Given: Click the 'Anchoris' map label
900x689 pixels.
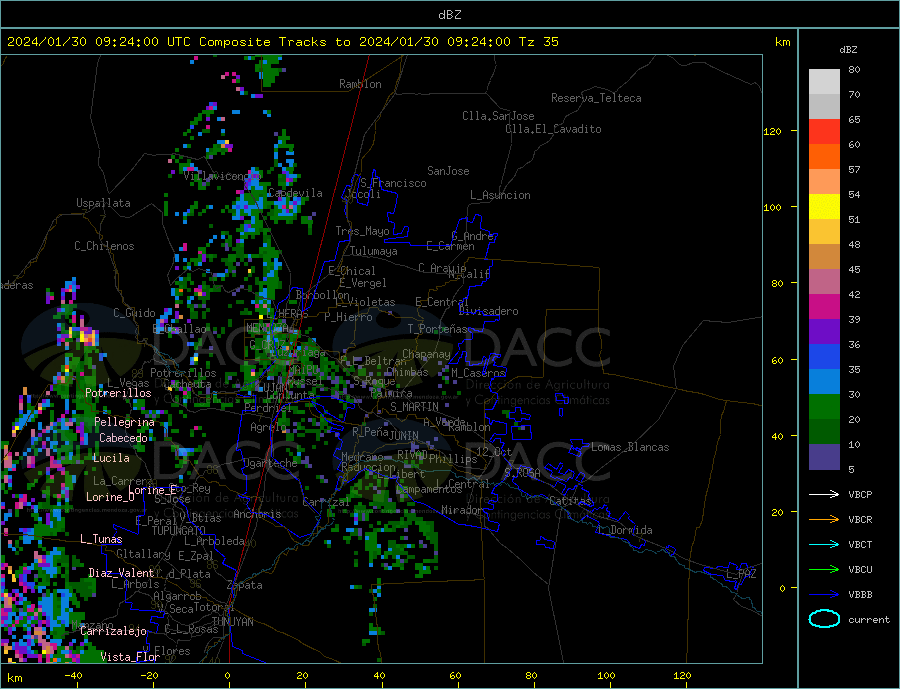Looking at the screenshot, I should point(257,514).
